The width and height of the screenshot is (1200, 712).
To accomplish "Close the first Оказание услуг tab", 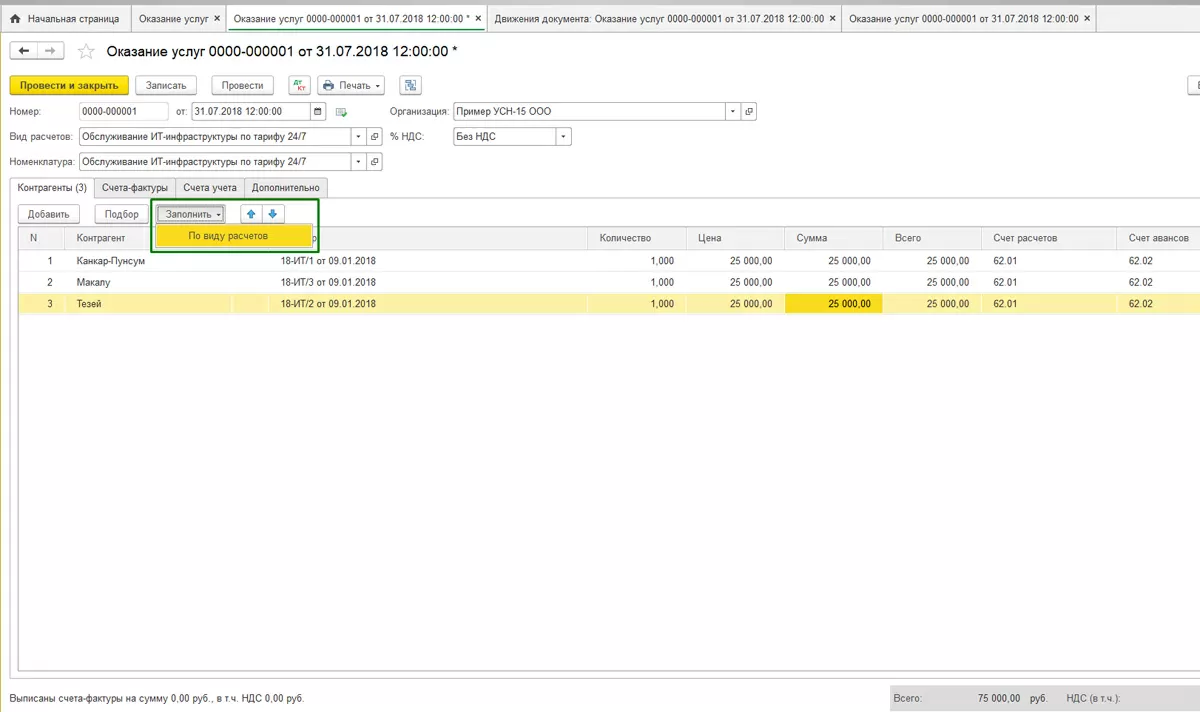I will 217,19.
